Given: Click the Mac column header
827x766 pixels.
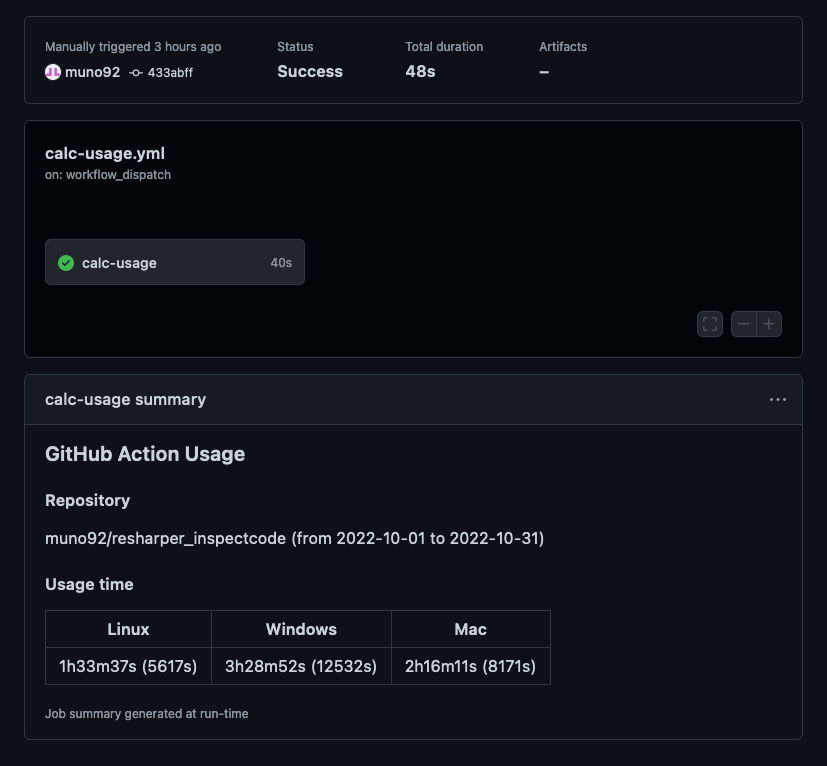Looking at the screenshot, I should (x=470, y=629).
